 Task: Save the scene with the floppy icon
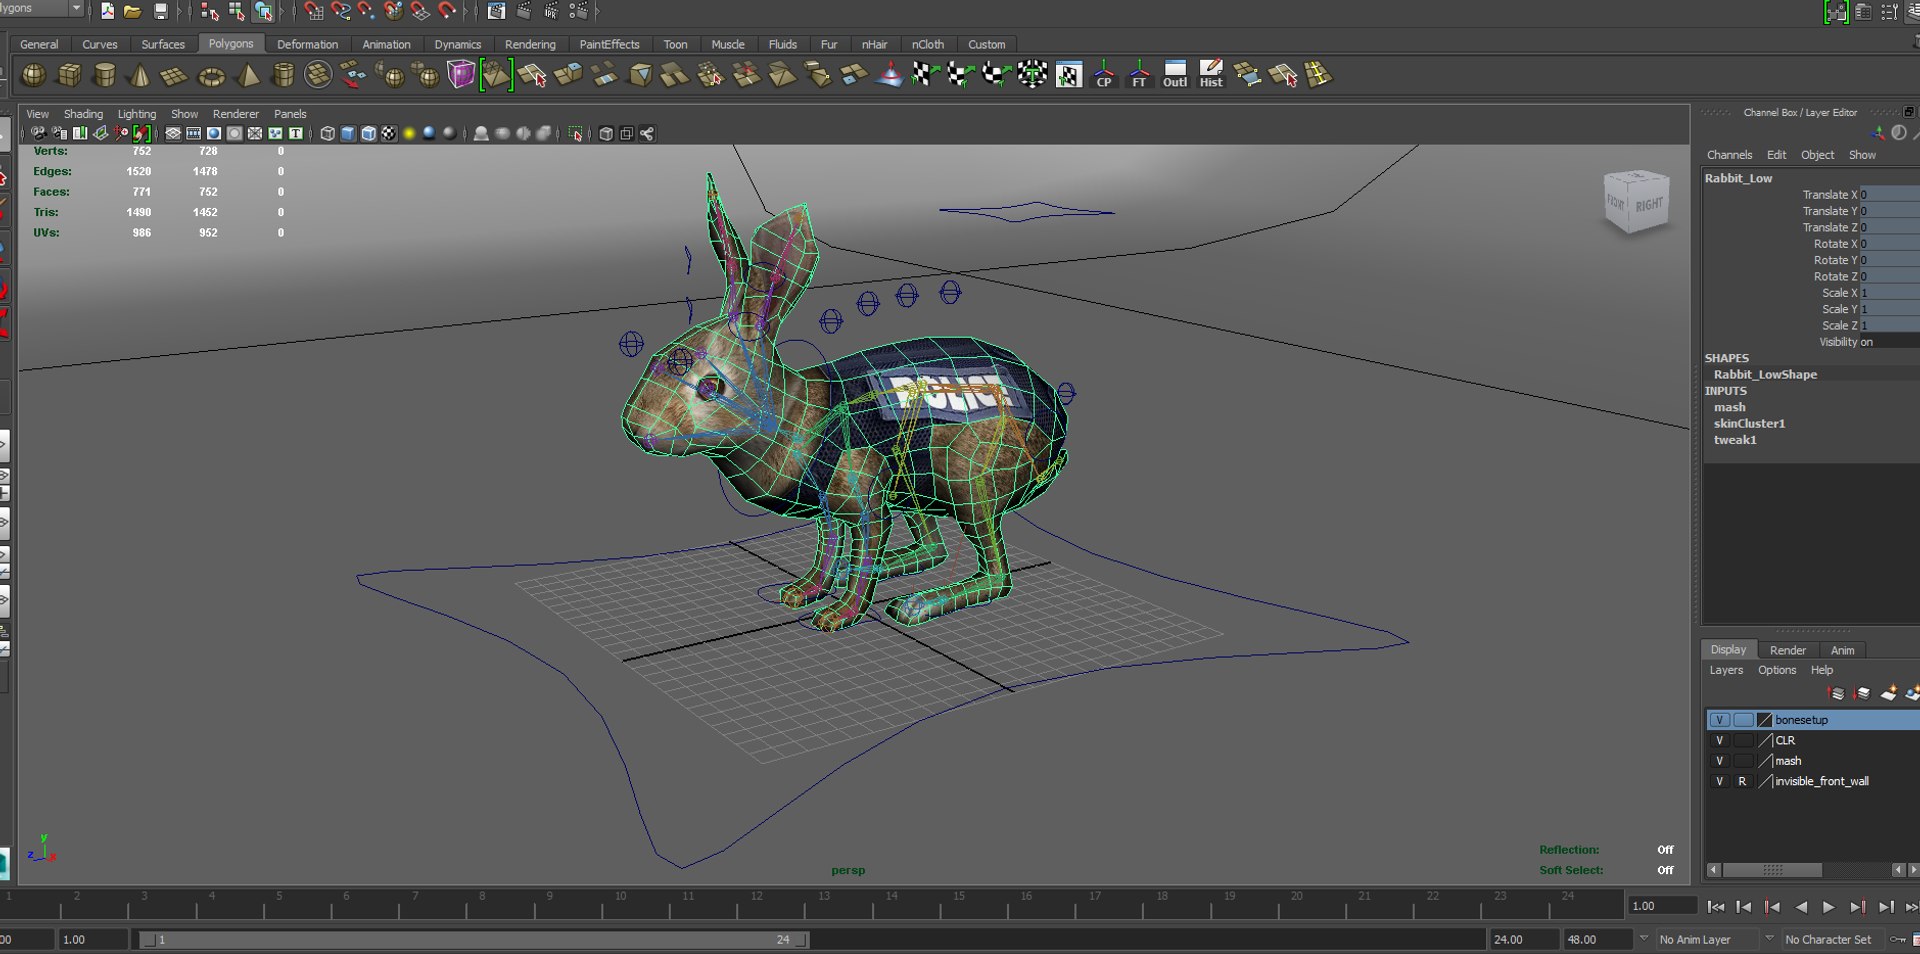pyautogui.click(x=160, y=11)
